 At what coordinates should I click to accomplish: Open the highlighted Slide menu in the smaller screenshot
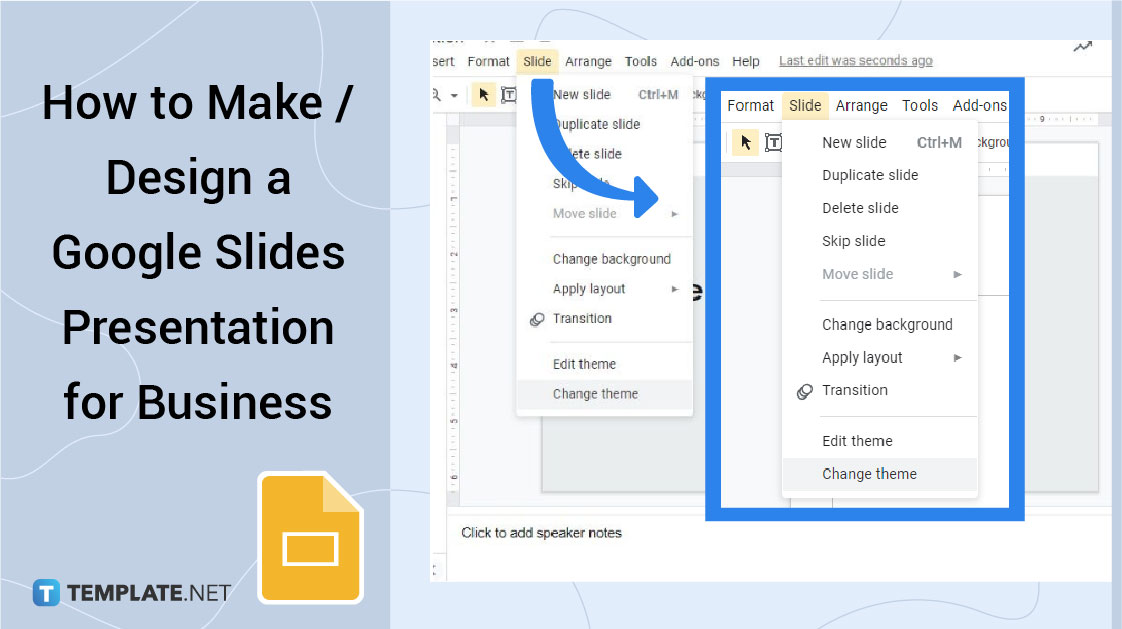pyautogui.click(x=537, y=62)
